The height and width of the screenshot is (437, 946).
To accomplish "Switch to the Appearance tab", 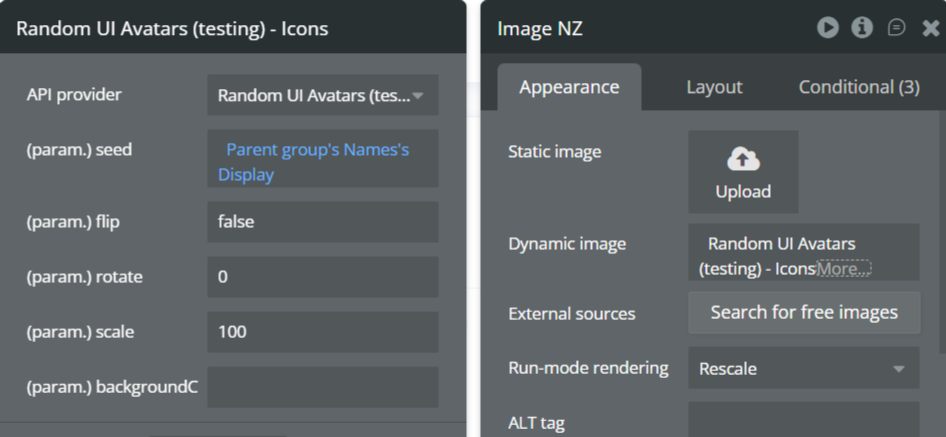I will tap(569, 87).
